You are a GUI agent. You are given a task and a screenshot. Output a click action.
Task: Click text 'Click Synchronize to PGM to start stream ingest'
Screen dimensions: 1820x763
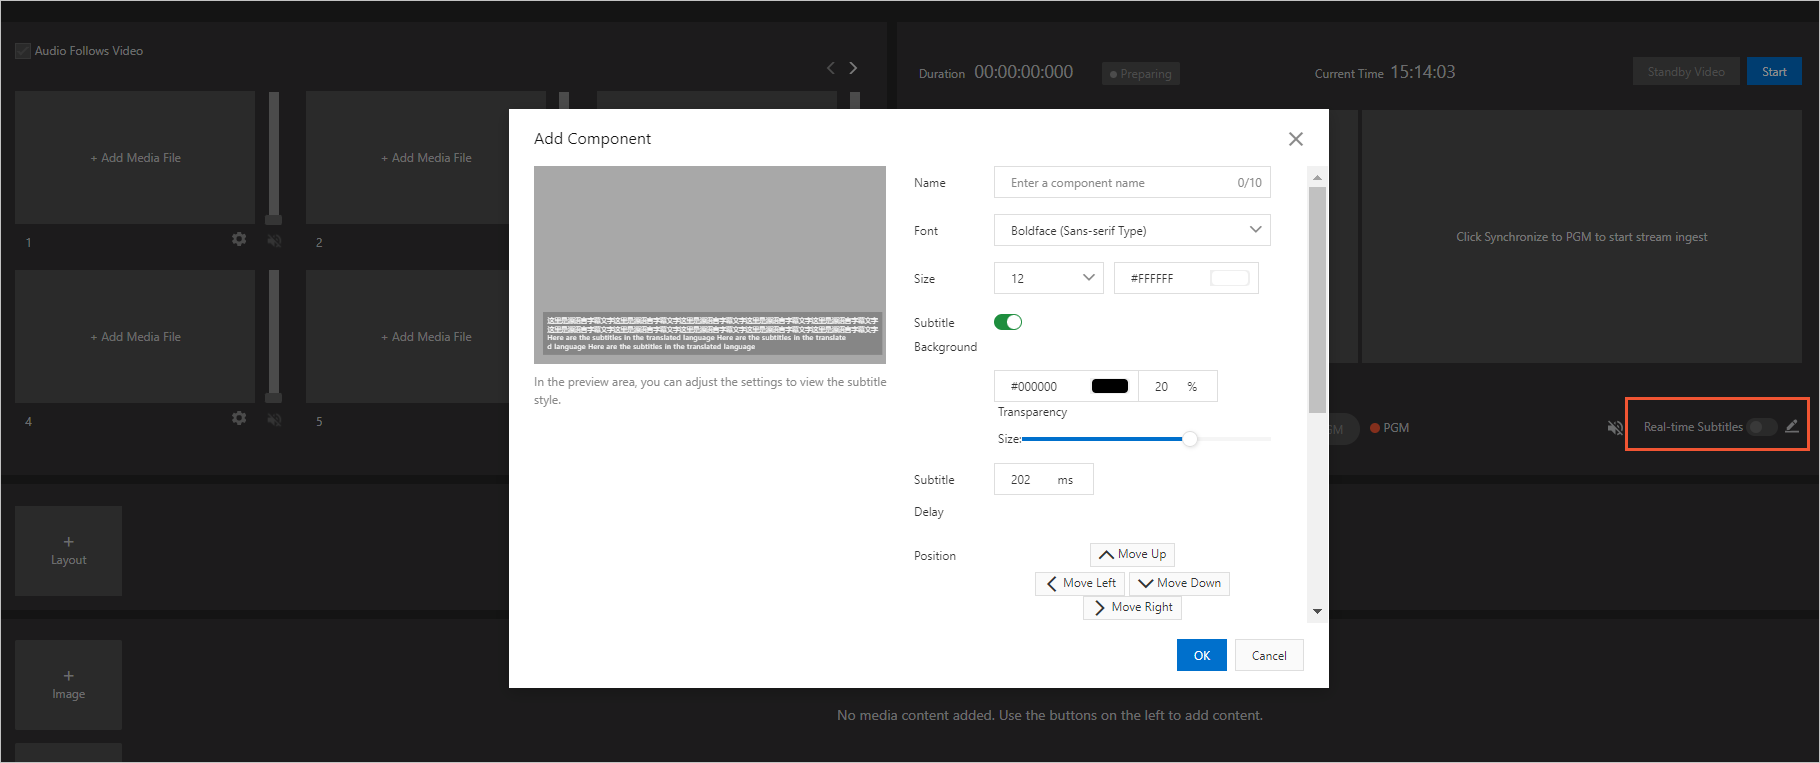tap(1581, 237)
